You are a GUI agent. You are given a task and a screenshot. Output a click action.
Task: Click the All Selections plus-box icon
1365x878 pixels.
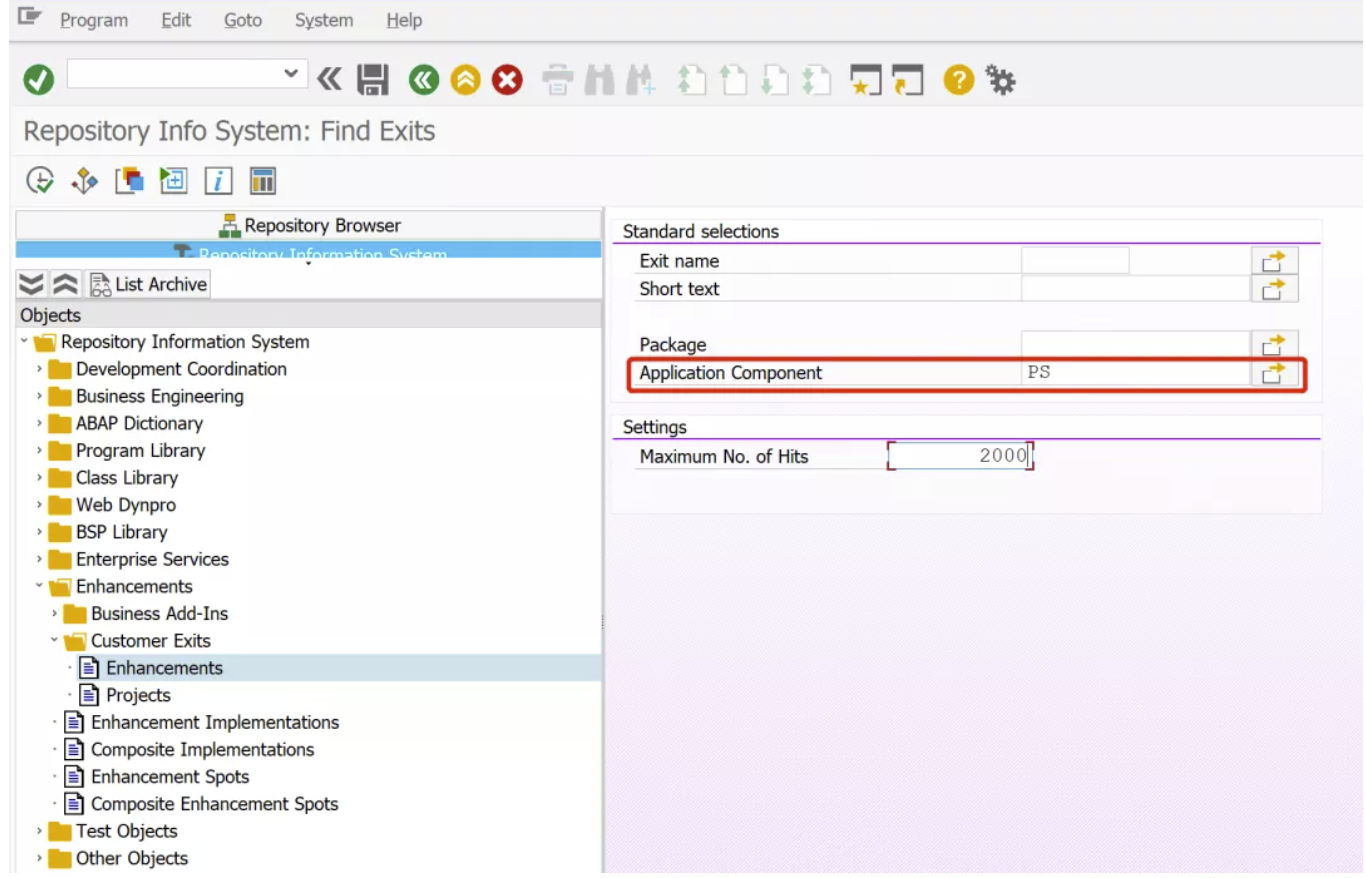[x=174, y=181]
